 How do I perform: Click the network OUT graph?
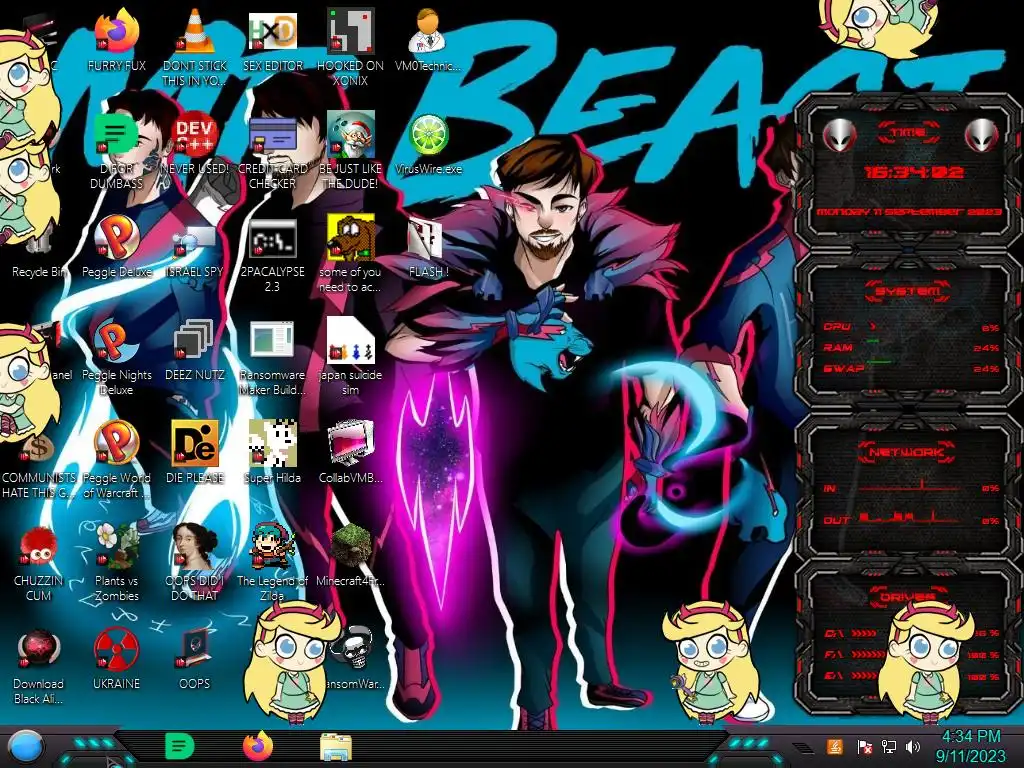tap(910, 519)
